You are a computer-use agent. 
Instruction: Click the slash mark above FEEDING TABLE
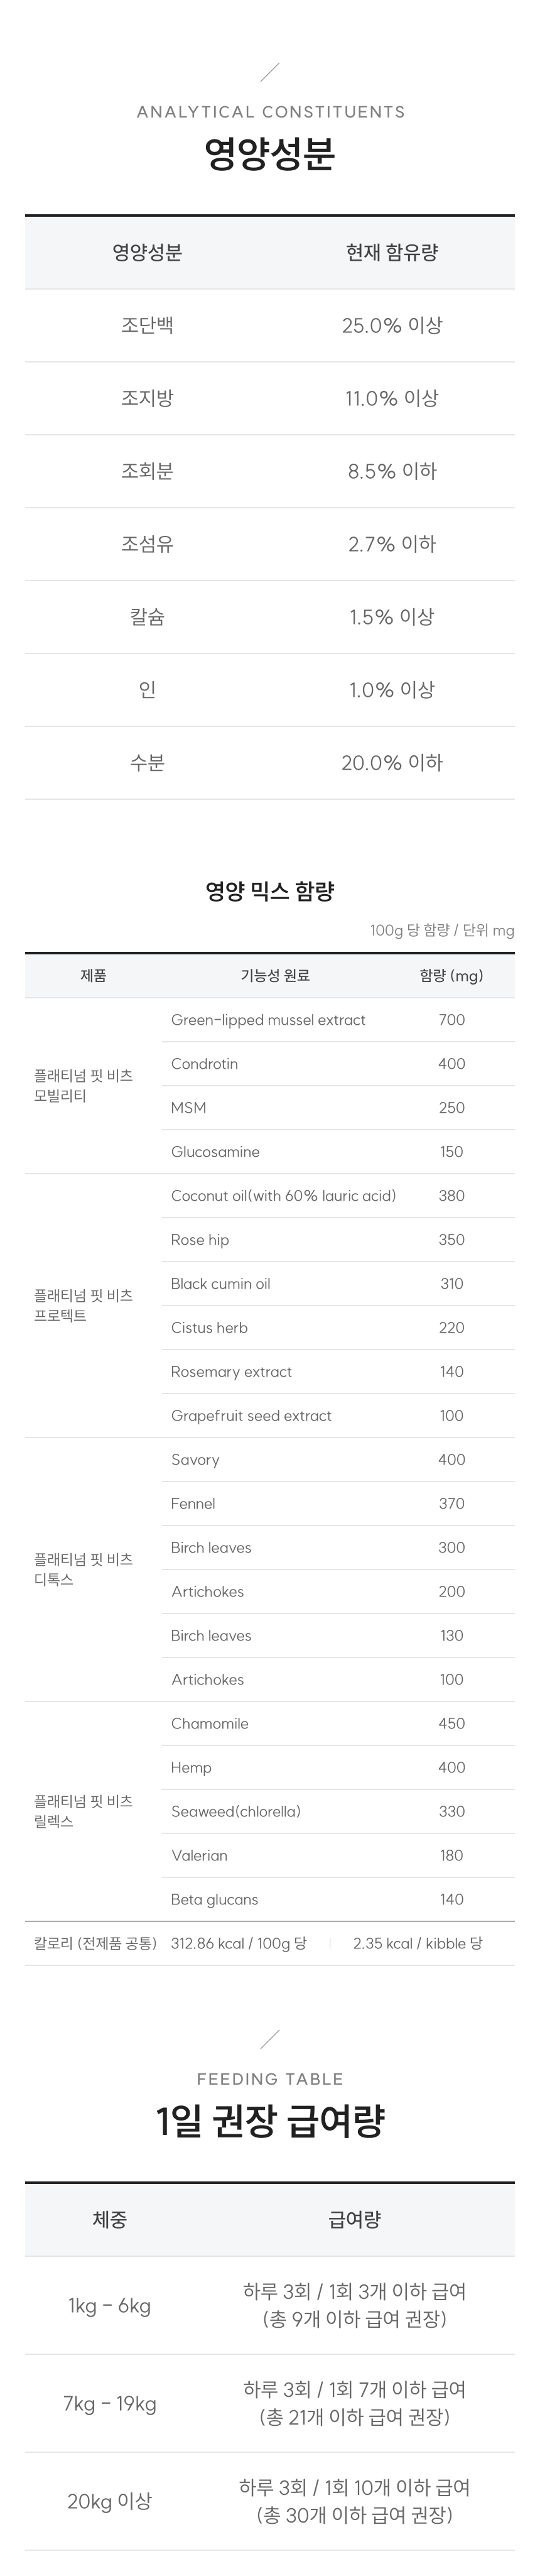click(x=269, y=2038)
